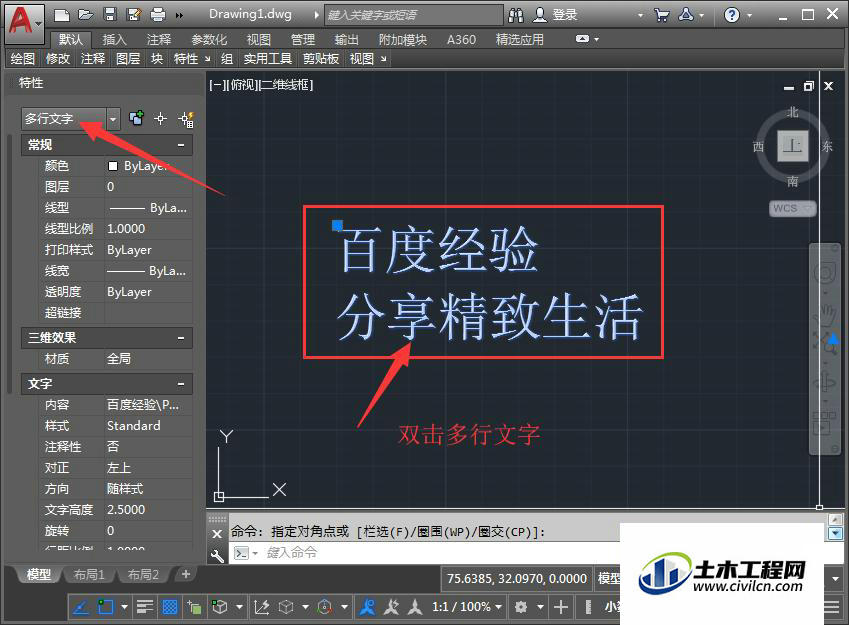
Task: Toggle transparency display checkered icon
Action: pos(169,607)
